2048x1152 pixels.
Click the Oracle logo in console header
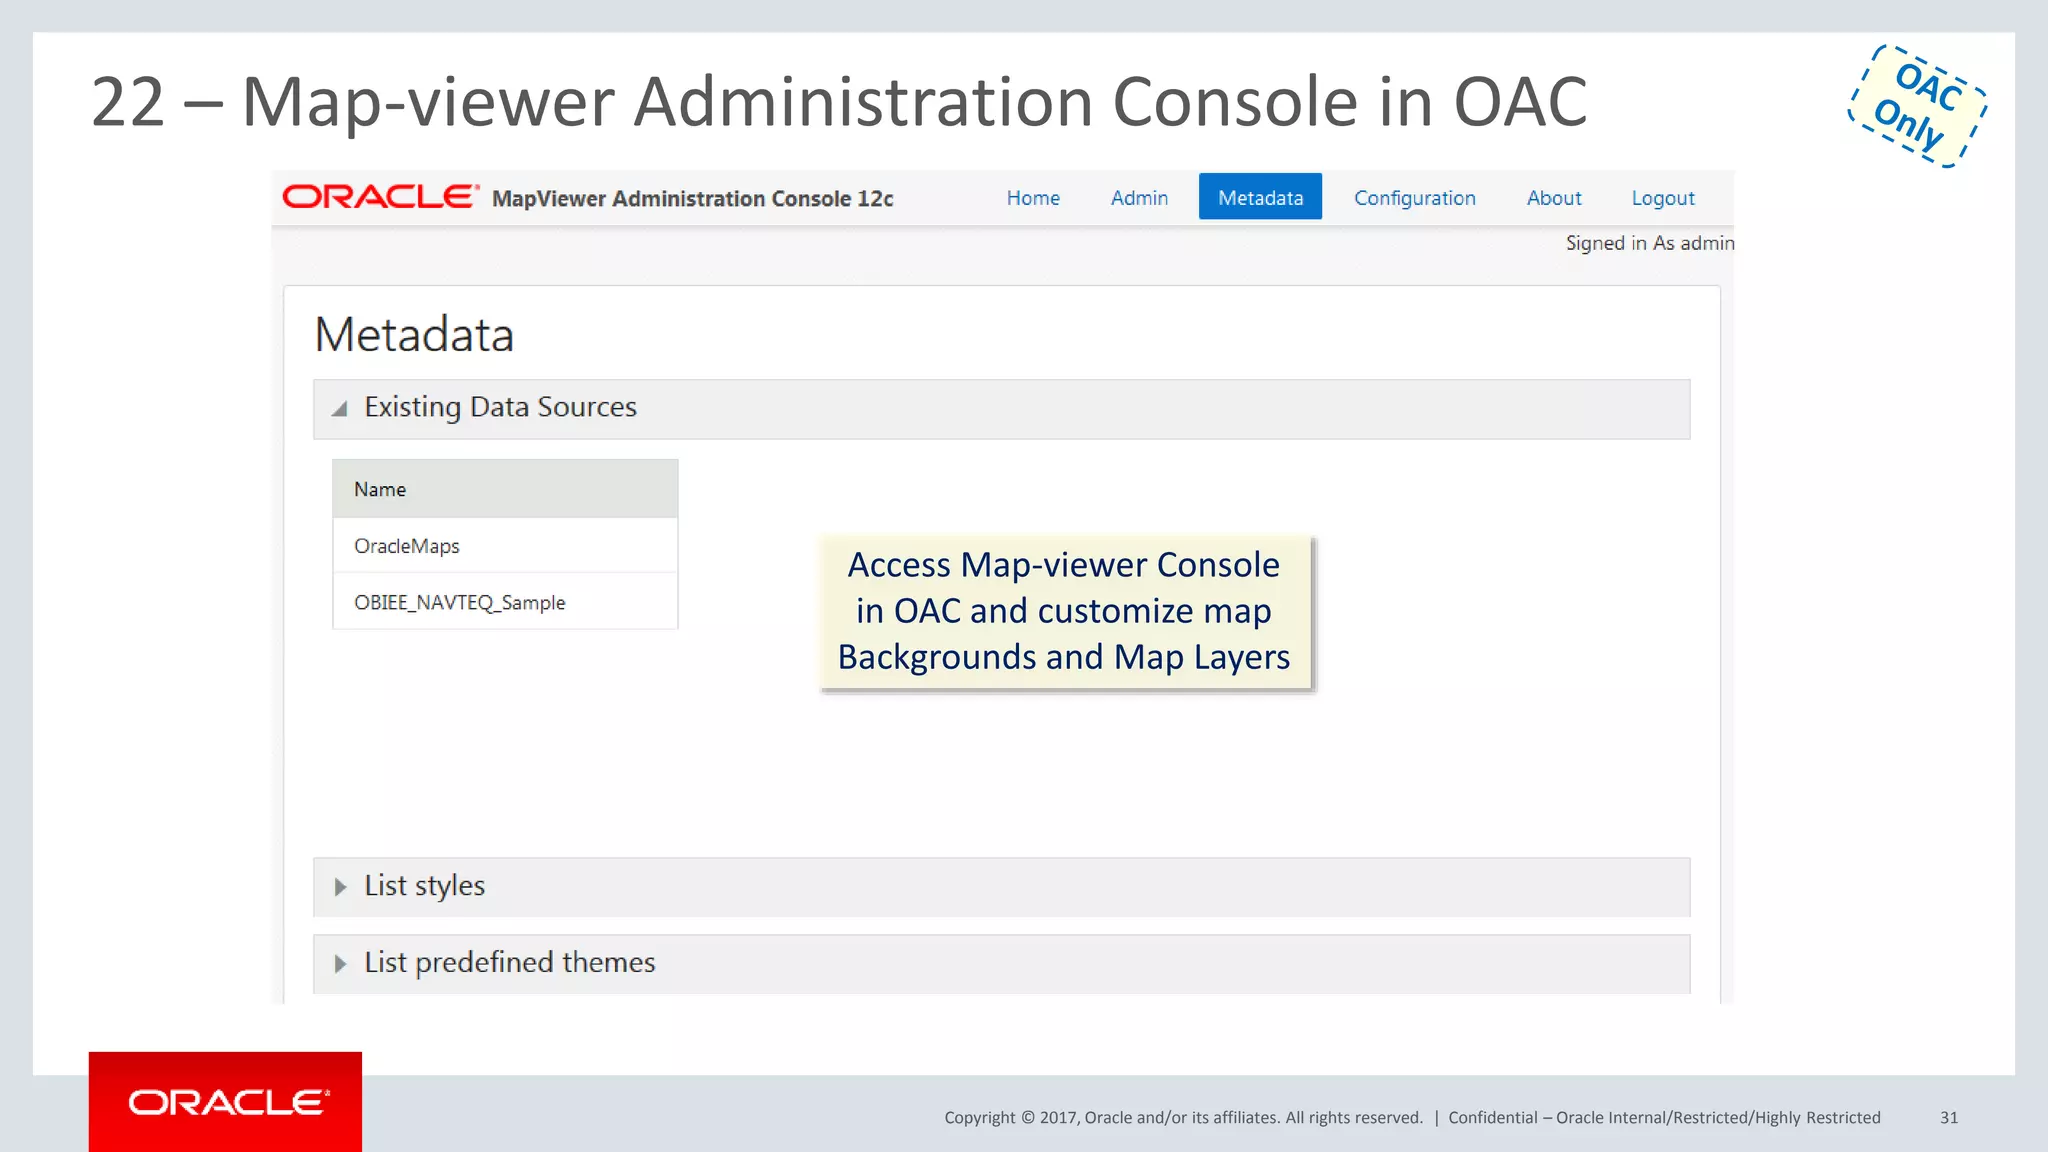pos(380,196)
